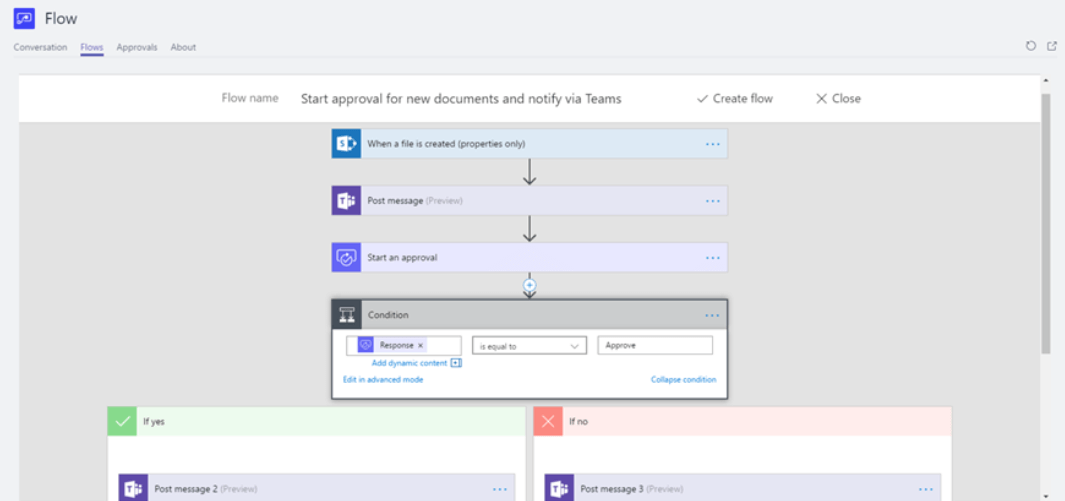Click Add dynamic content link
Image resolution: width=1065 pixels, height=501 pixels.
tap(409, 363)
